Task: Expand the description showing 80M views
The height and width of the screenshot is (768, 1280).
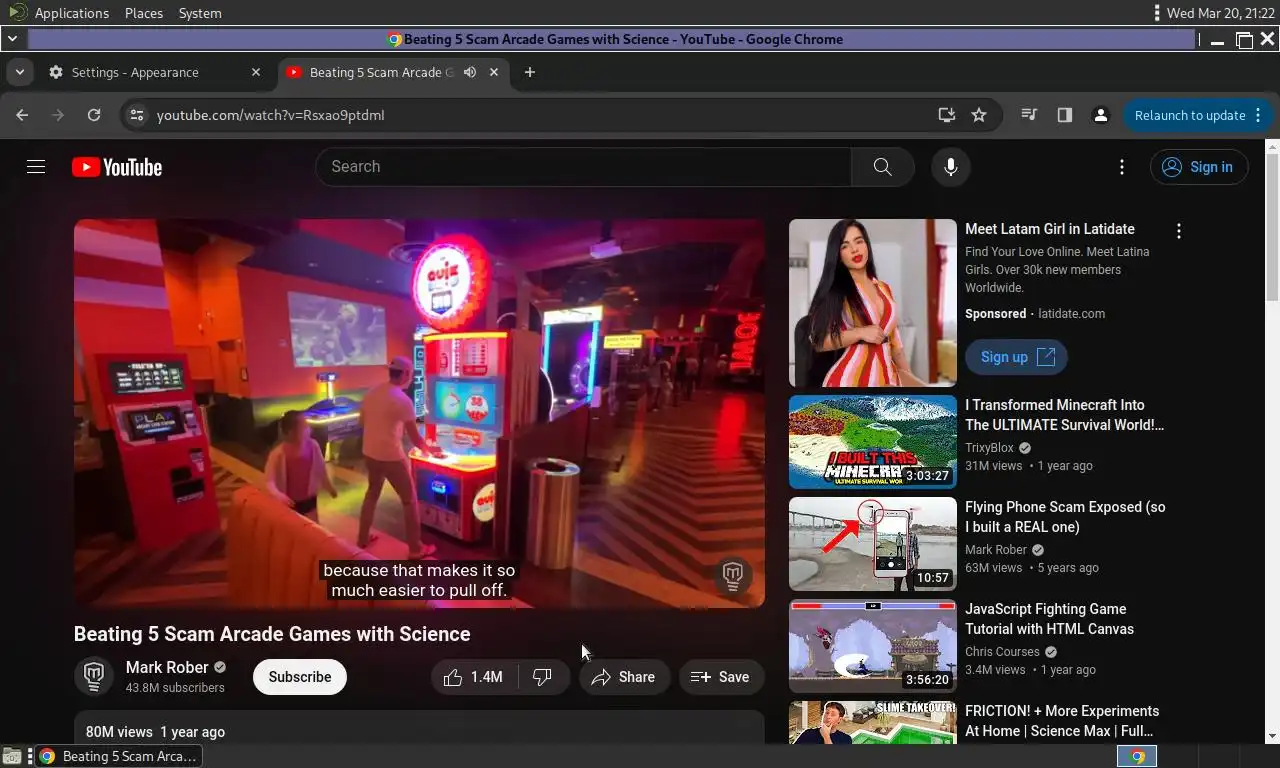Action: [419, 728]
